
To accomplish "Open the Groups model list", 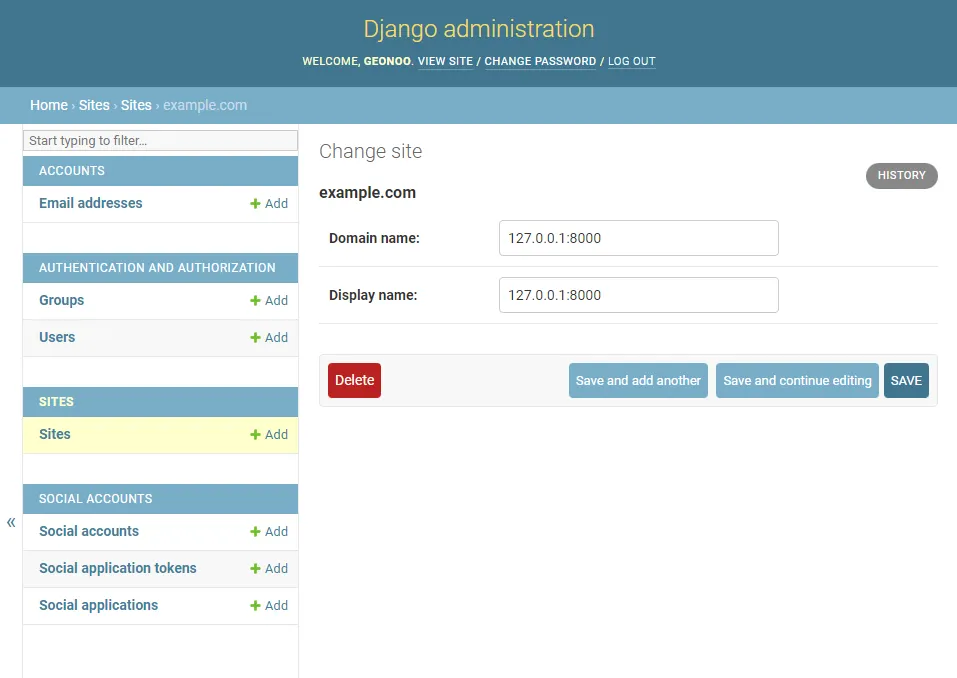I will coord(62,300).
